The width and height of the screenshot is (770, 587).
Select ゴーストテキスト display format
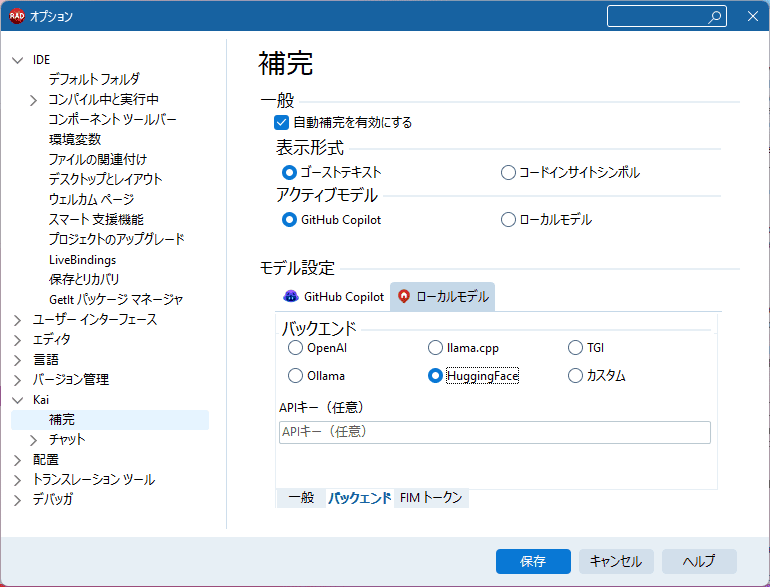pyautogui.click(x=289, y=172)
